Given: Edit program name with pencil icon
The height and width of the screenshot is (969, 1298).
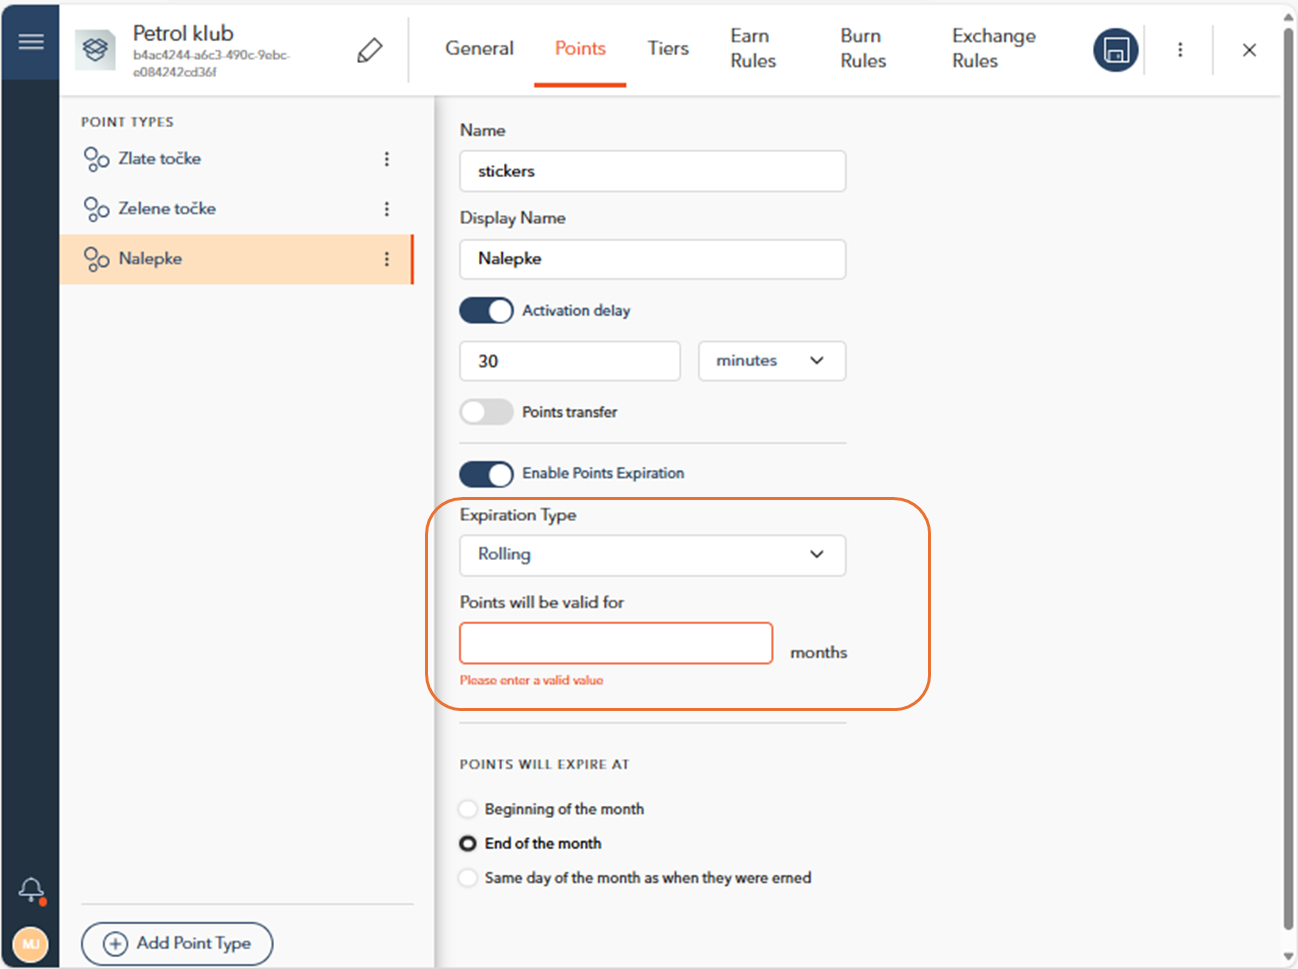Looking at the screenshot, I should click(369, 50).
